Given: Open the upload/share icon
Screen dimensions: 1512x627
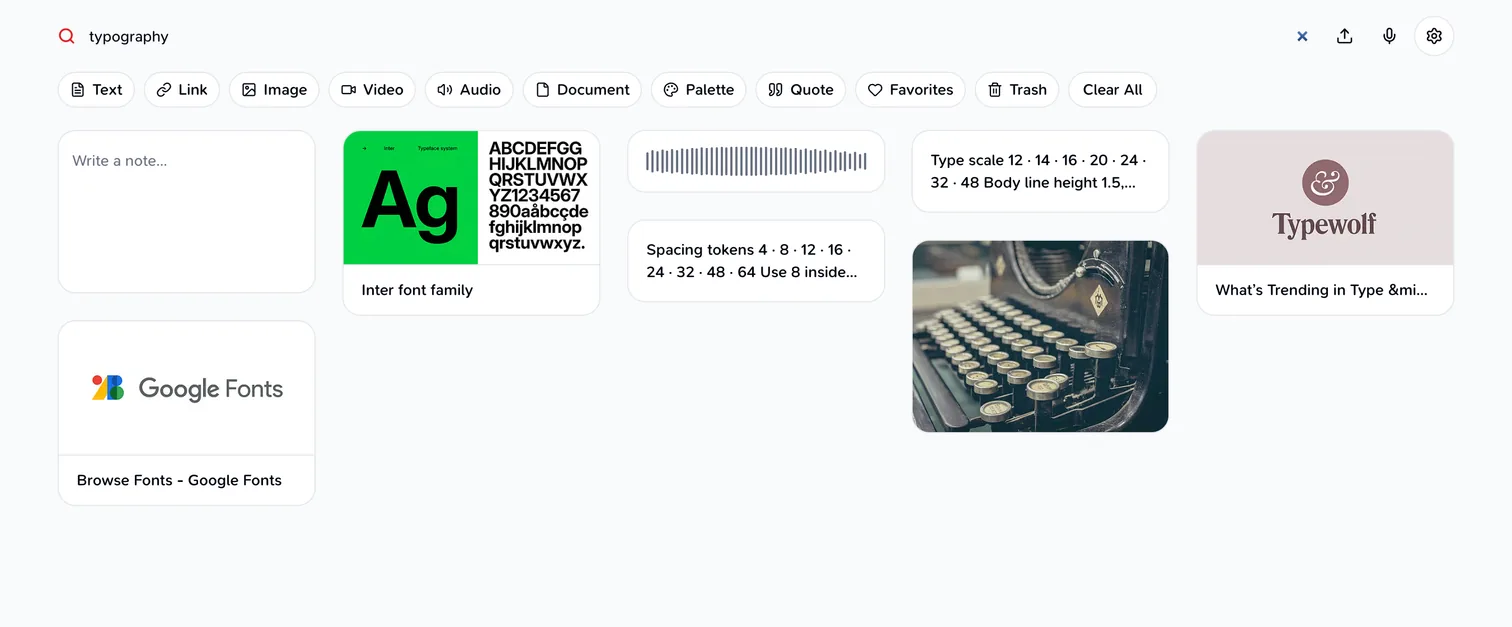Looking at the screenshot, I should [x=1345, y=36].
